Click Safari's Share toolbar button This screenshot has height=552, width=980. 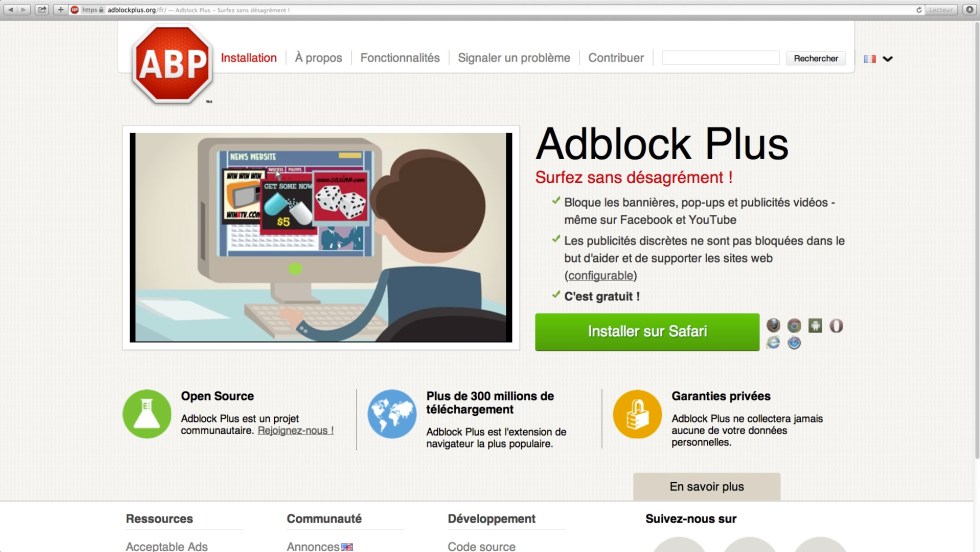(x=42, y=9)
